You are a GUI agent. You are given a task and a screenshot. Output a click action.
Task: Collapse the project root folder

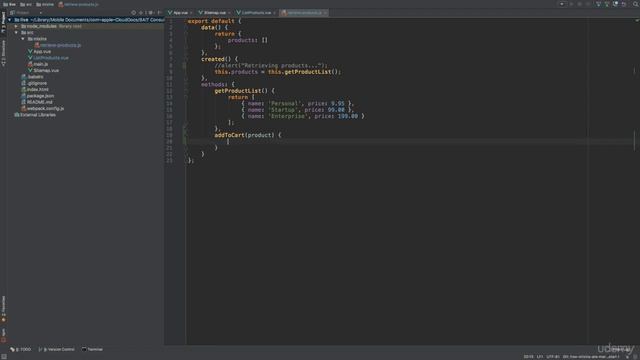coord(10,20)
